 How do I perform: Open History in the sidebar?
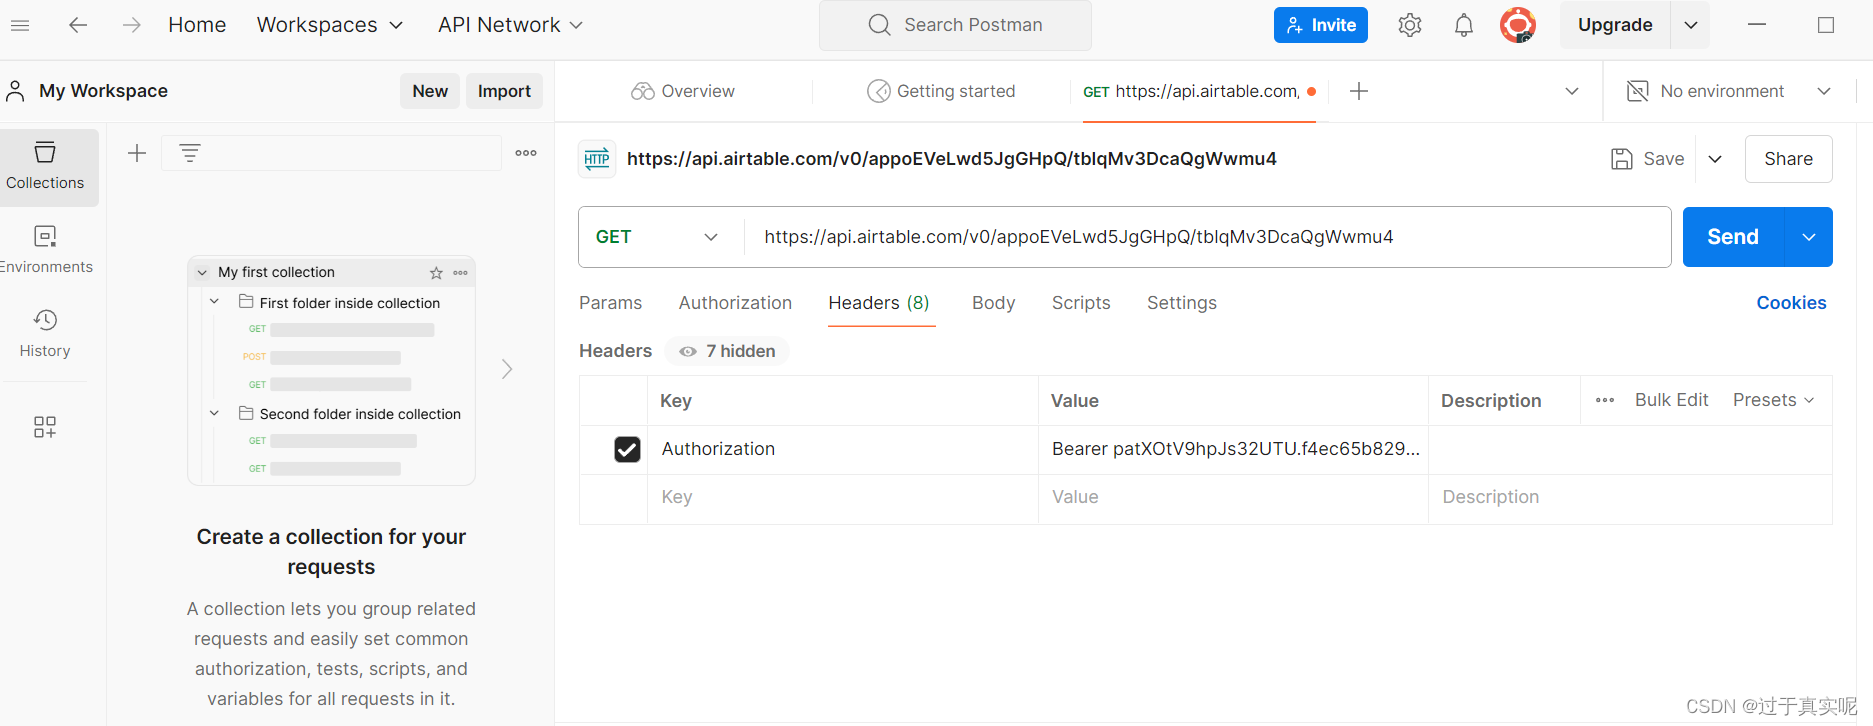pos(45,334)
